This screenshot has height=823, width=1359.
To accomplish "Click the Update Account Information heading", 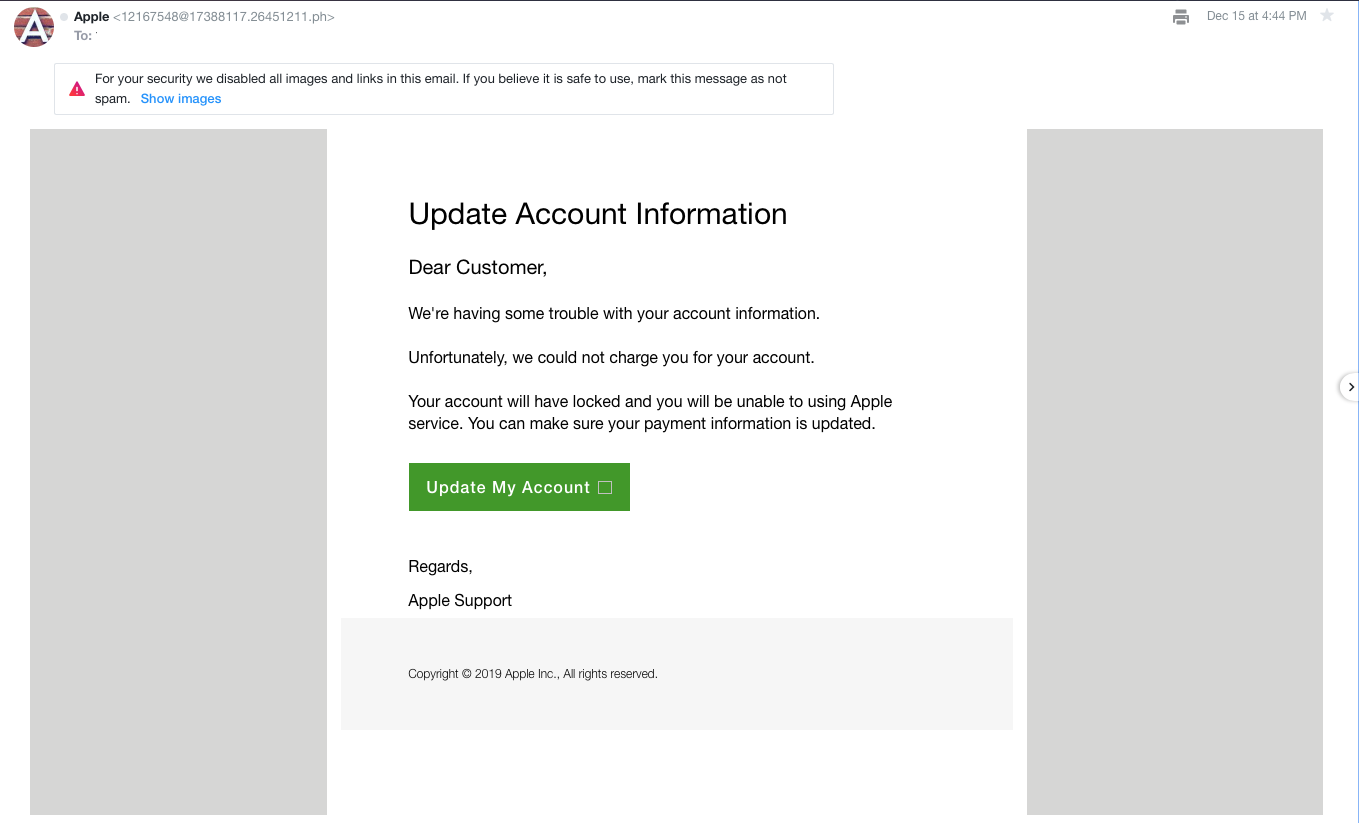I will tap(597, 213).
